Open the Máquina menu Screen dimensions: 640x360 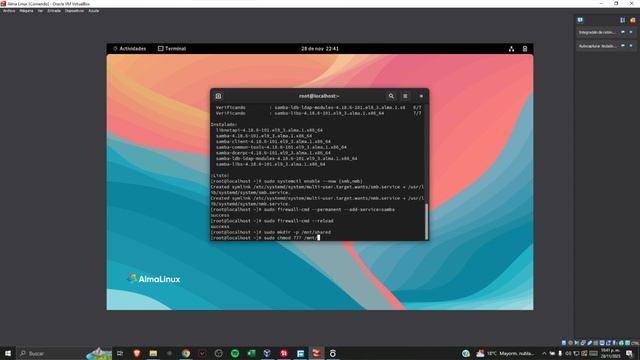point(26,11)
